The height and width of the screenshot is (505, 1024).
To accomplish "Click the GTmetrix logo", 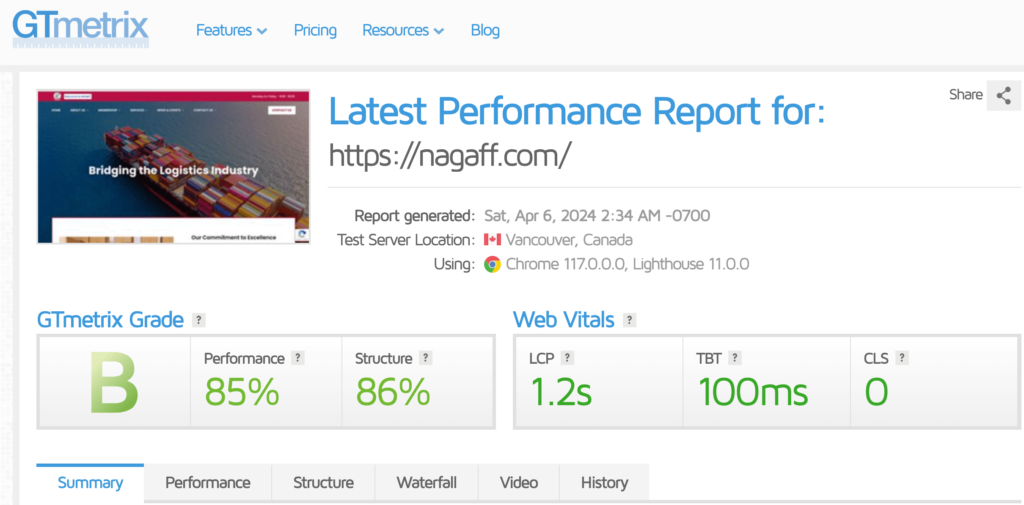I will [80, 29].
